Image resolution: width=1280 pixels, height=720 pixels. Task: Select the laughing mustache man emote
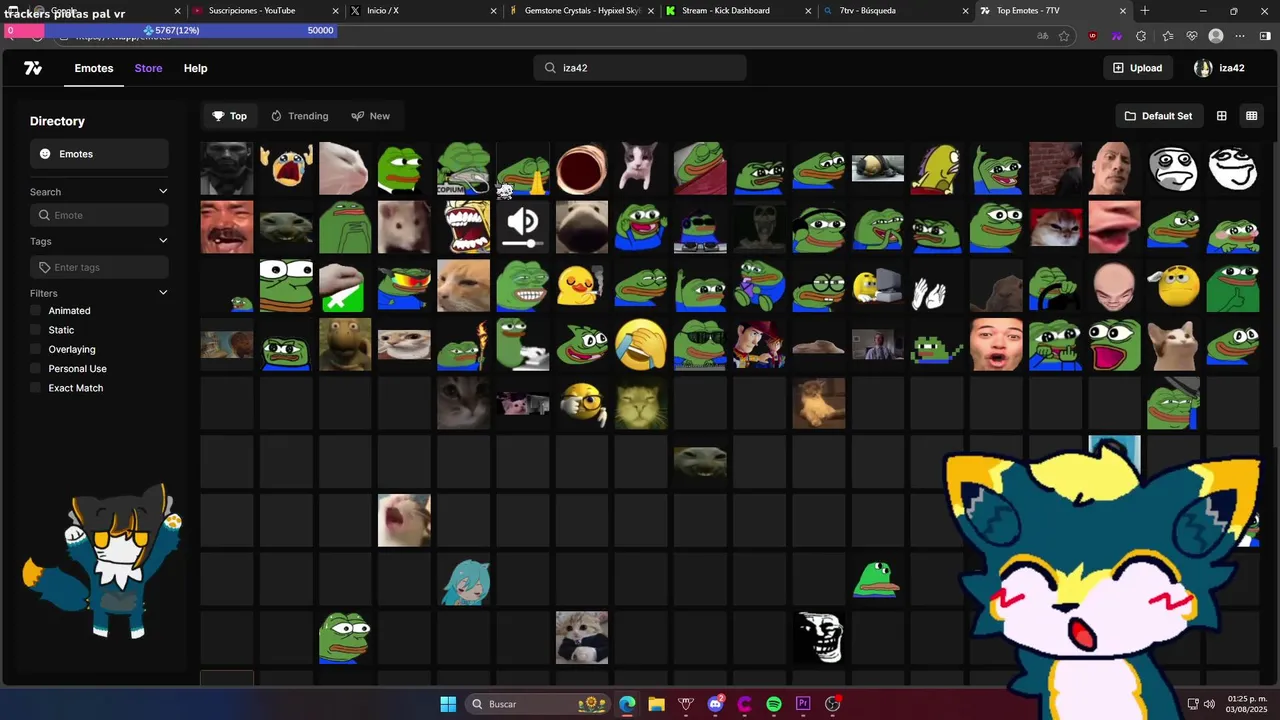pos(227,227)
